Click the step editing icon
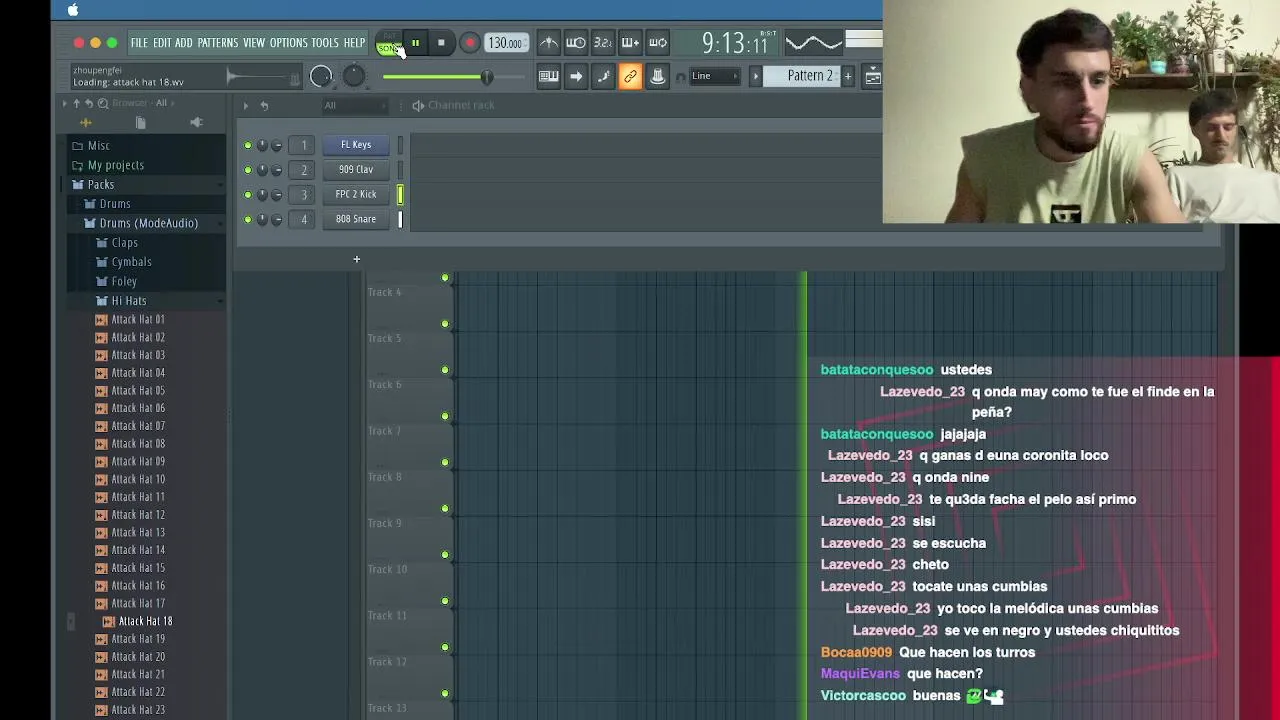The height and width of the screenshot is (720, 1280). tap(603, 76)
